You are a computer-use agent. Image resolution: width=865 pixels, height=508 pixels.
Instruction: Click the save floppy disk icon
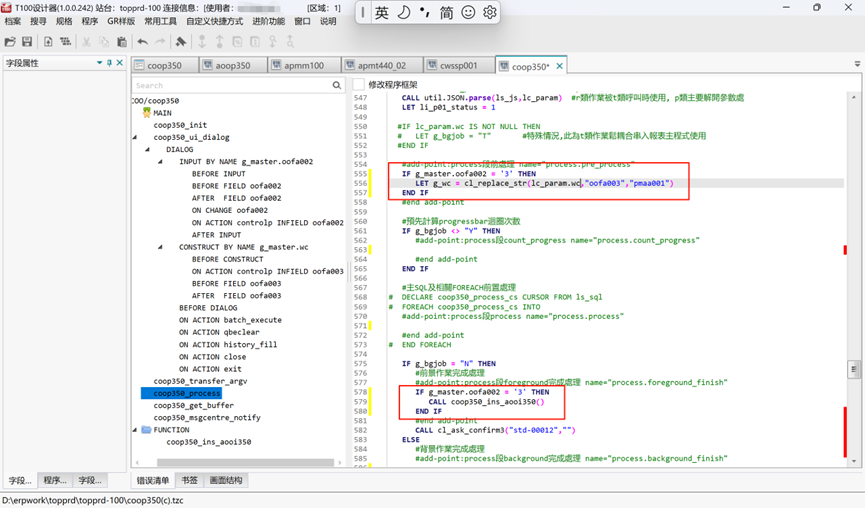click(27, 41)
